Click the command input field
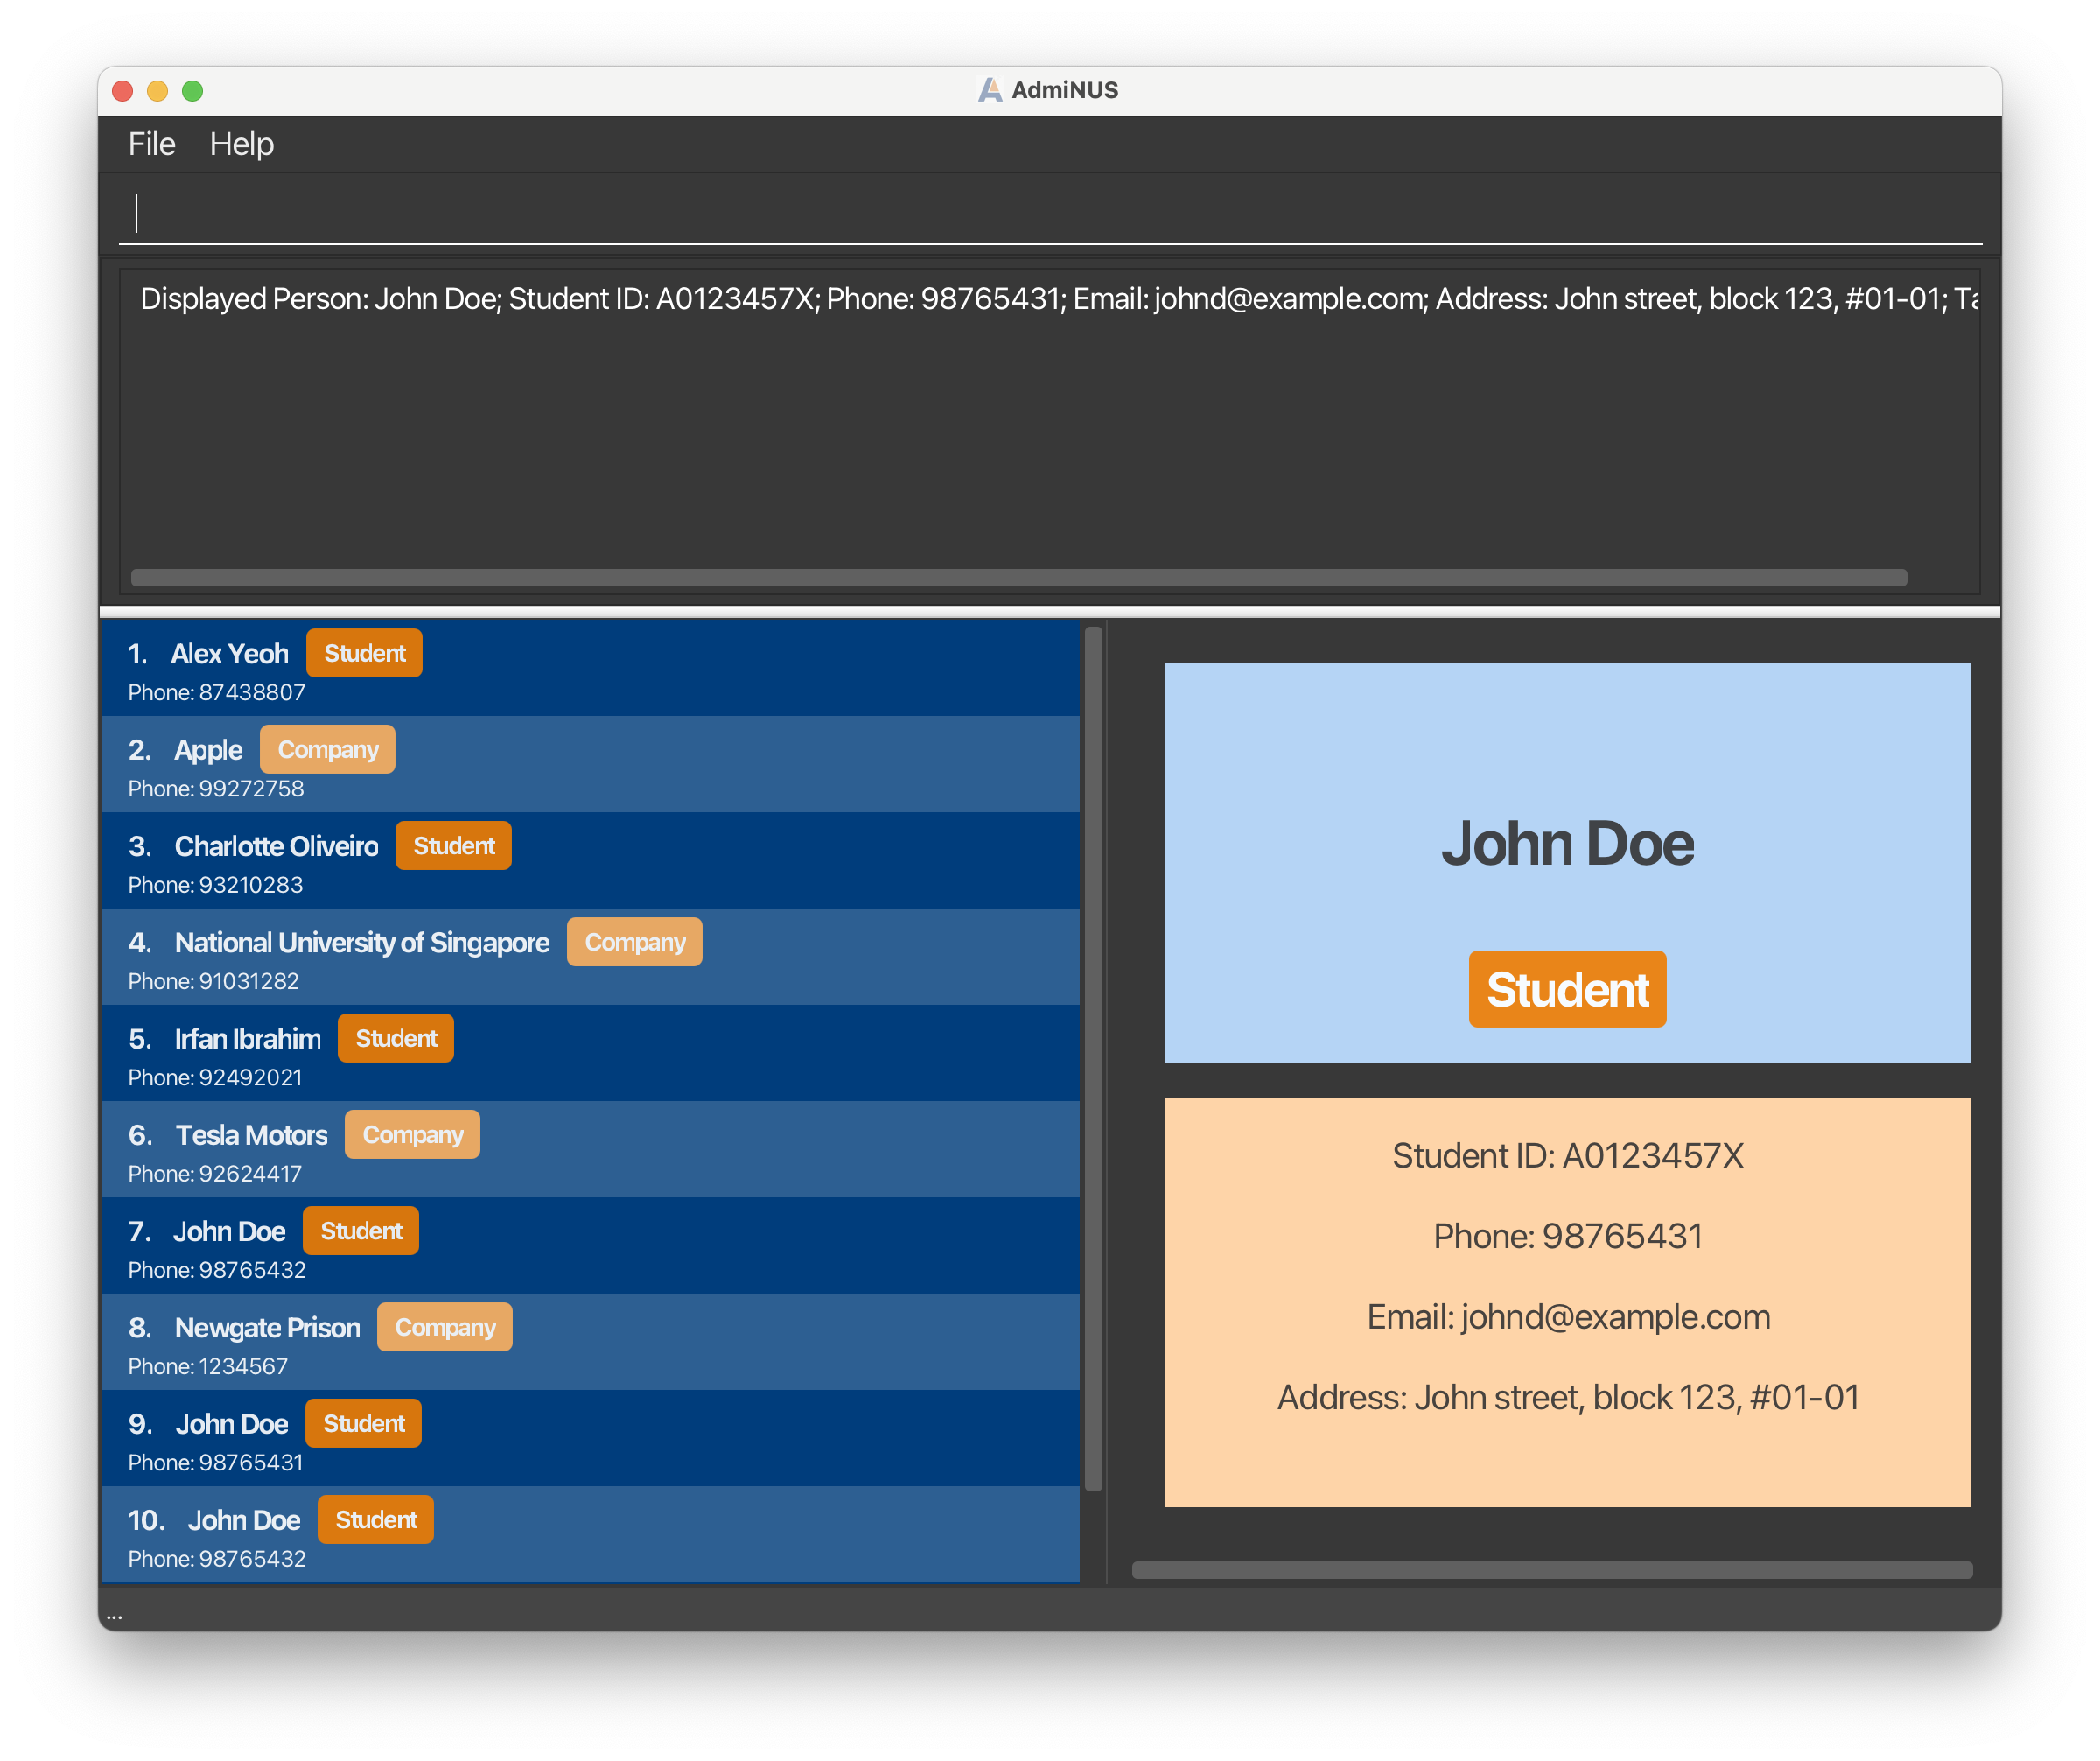Image resolution: width=2100 pixels, height=1761 pixels. coord(1050,213)
